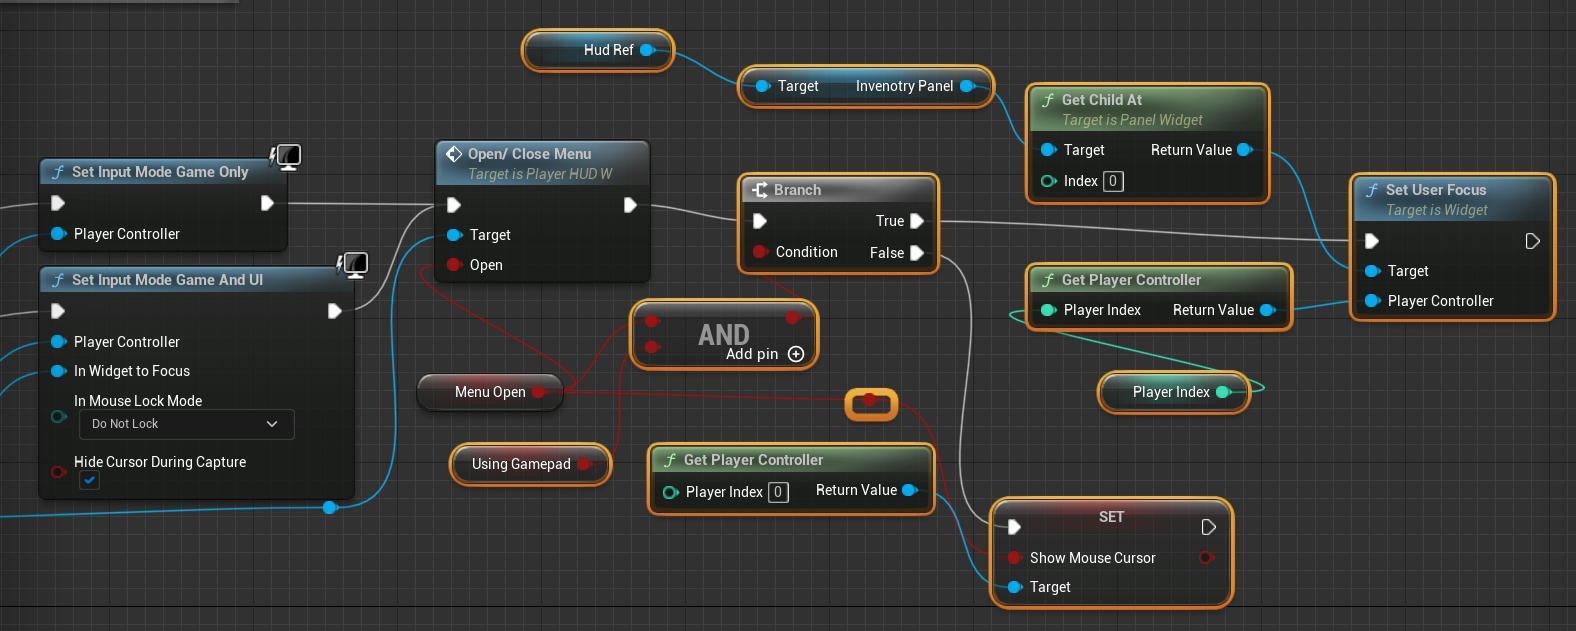Viewport: 1576px width, 631px height.
Task: Edit Player Index value on bottom Get Player Controller
Action: point(778,492)
